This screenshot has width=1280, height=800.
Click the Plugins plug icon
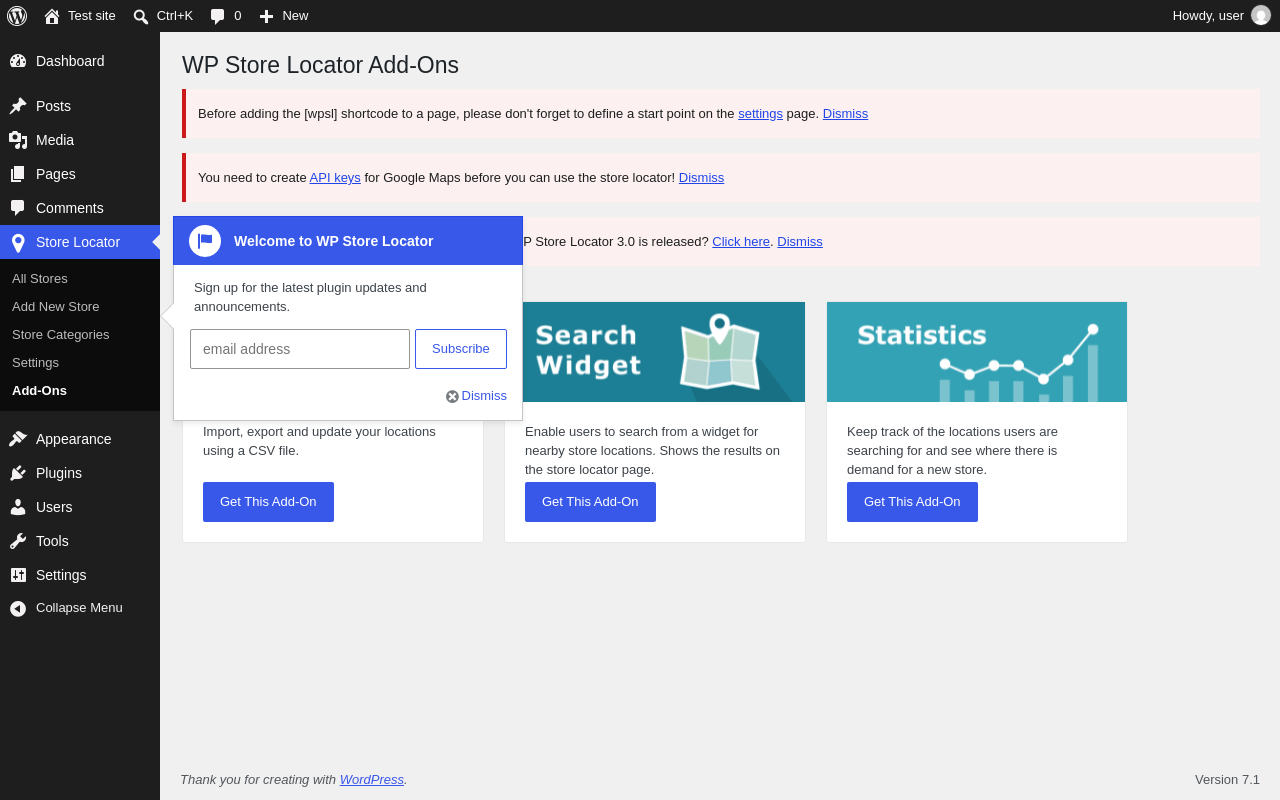click(x=18, y=473)
